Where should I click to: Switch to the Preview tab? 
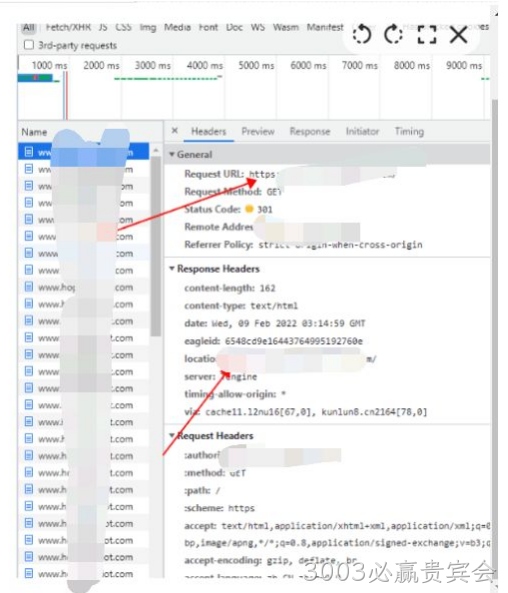click(x=258, y=132)
